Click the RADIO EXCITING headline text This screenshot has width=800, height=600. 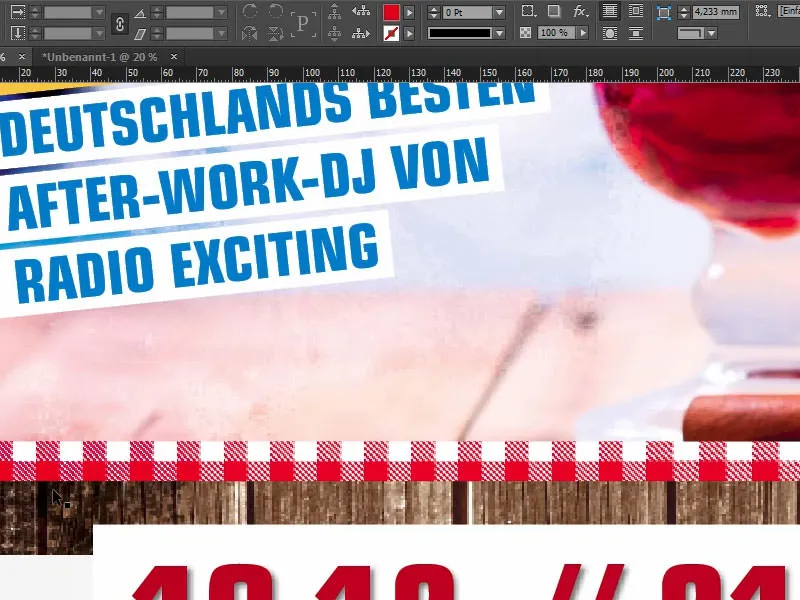pos(197,264)
